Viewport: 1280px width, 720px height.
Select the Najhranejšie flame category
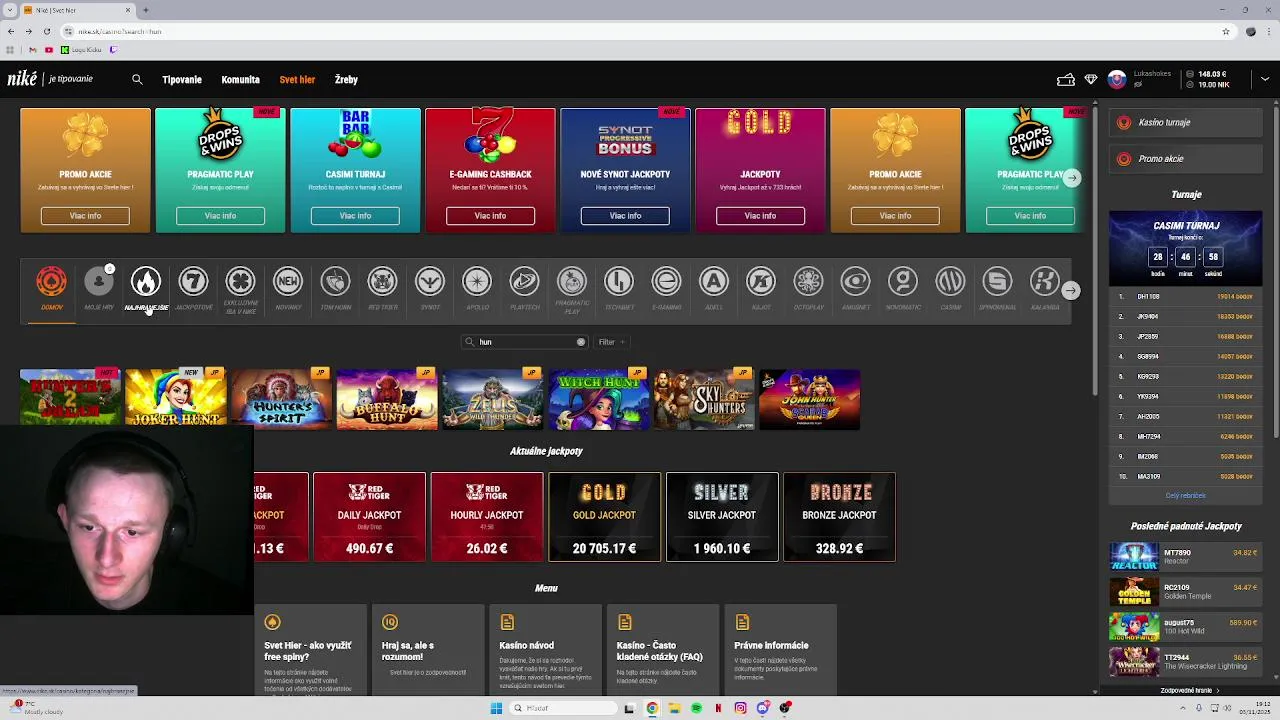click(x=146, y=289)
